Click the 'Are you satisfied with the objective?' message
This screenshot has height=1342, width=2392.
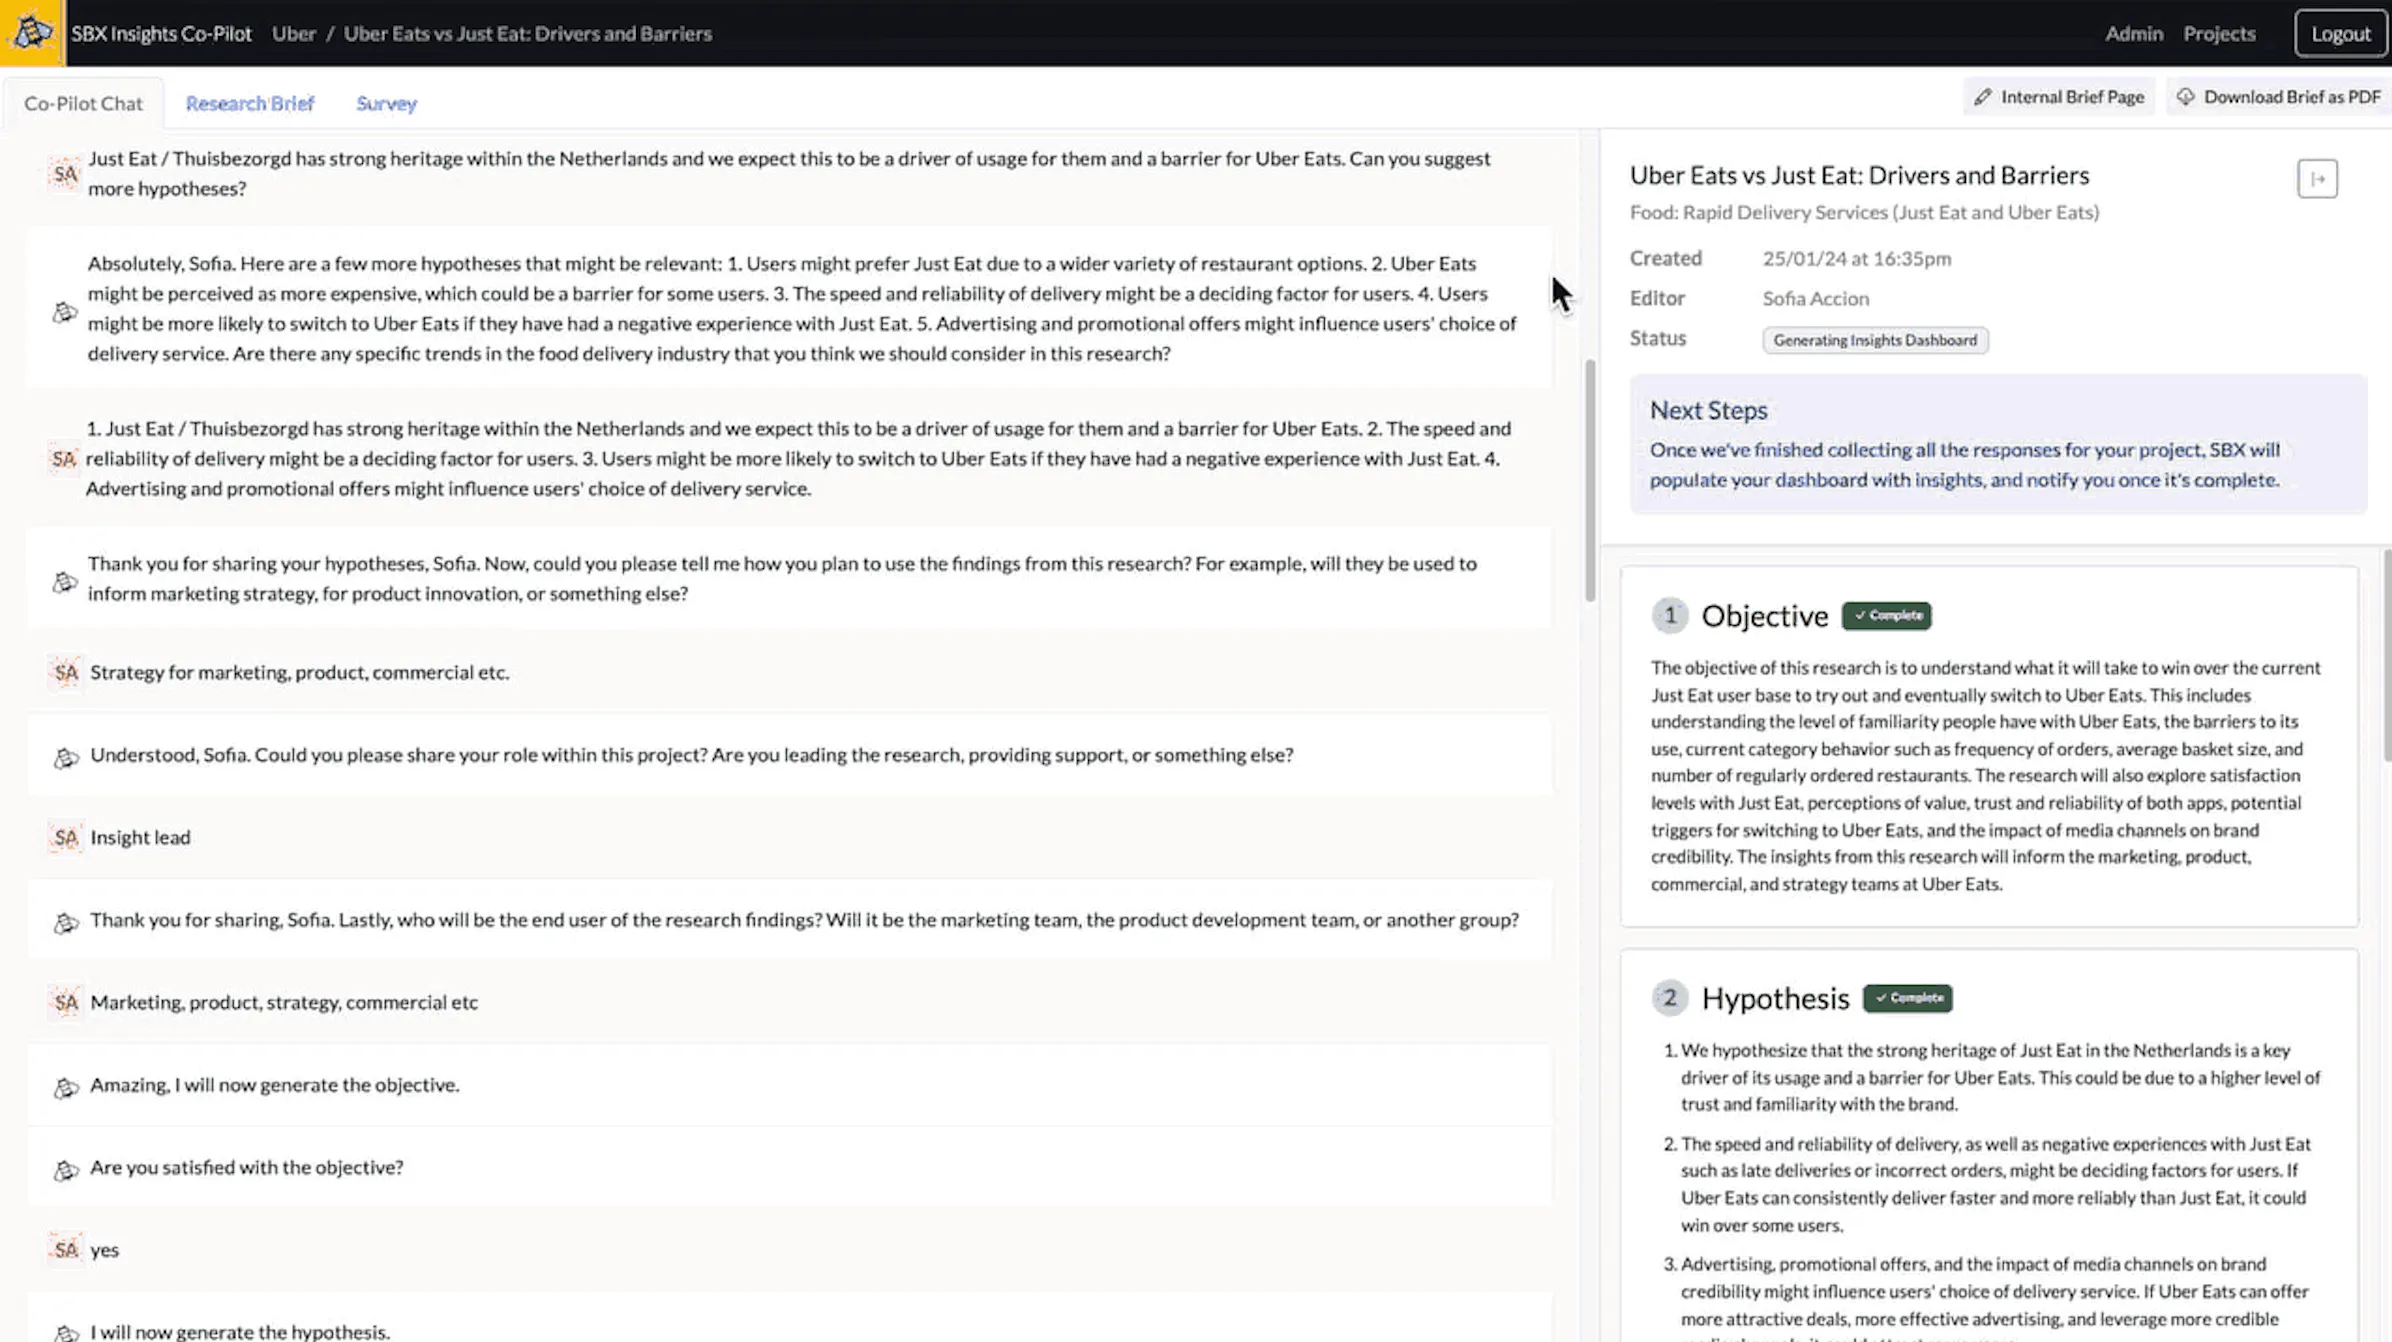click(x=247, y=1167)
